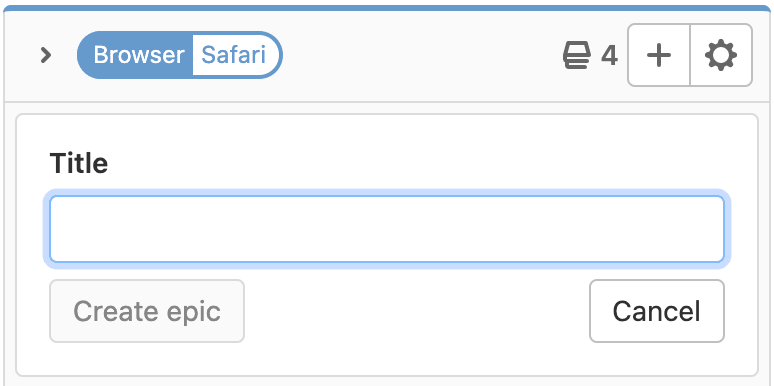The width and height of the screenshot is (774, 386).
Task: Click the Create epic button
Action: click(x=147, y=311)
